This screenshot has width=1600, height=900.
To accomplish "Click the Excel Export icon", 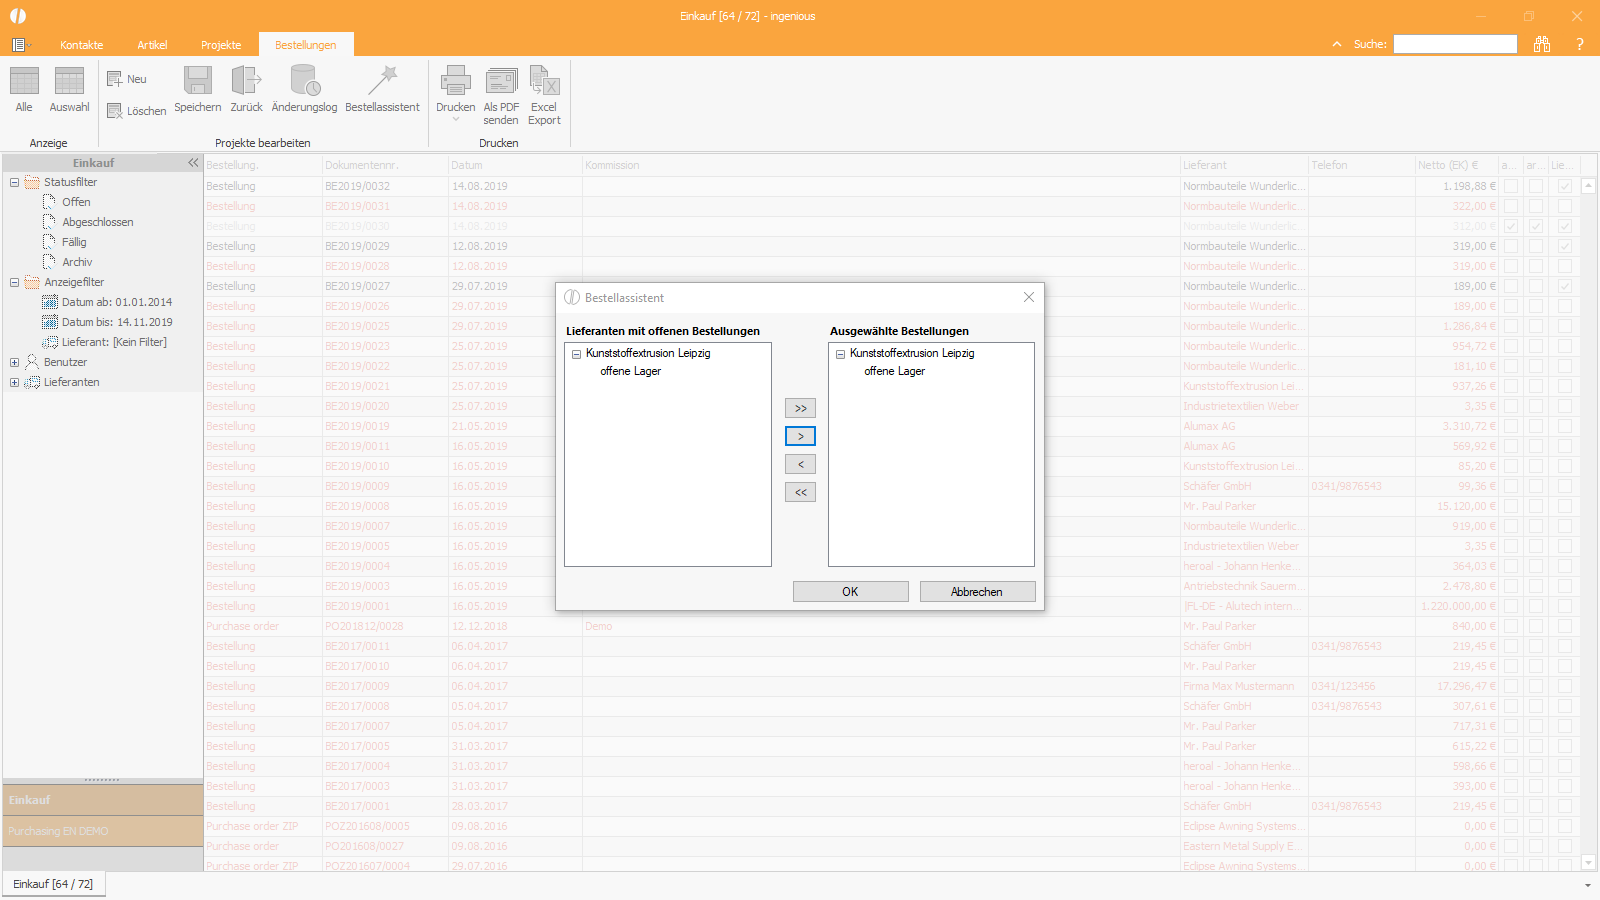I will coord(544,82).
